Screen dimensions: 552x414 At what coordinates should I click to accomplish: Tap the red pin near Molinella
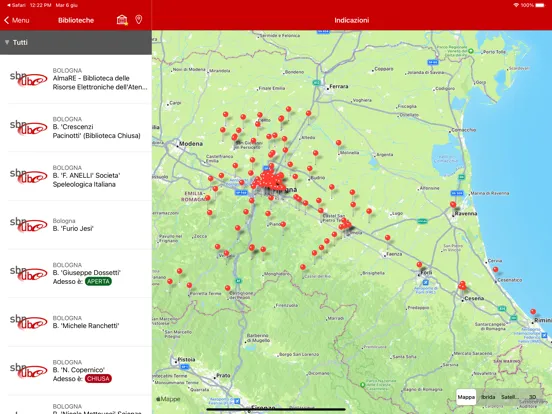338,143
